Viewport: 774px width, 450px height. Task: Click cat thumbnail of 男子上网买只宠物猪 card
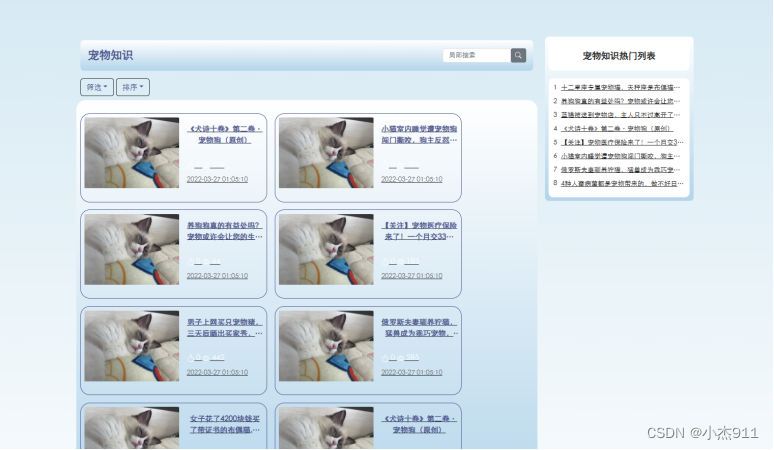(132, 346)
